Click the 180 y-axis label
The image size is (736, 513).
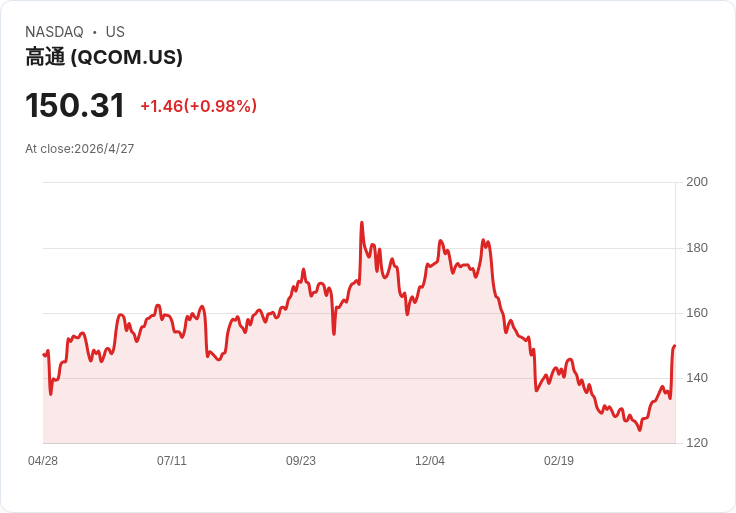(x=697, y=248)
